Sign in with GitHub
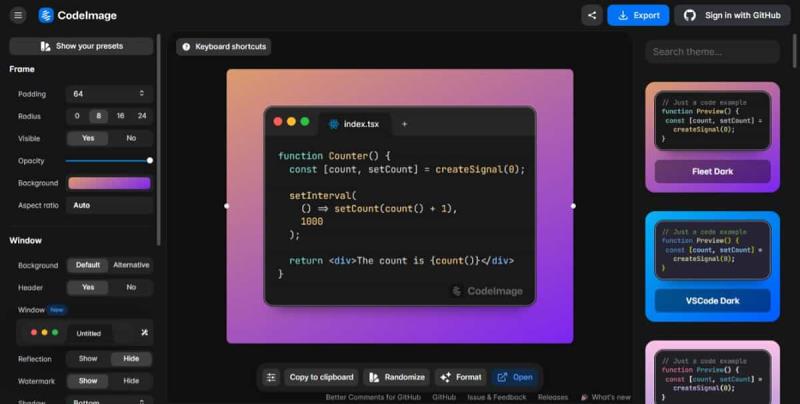The image size is (800, 404). 732,15
